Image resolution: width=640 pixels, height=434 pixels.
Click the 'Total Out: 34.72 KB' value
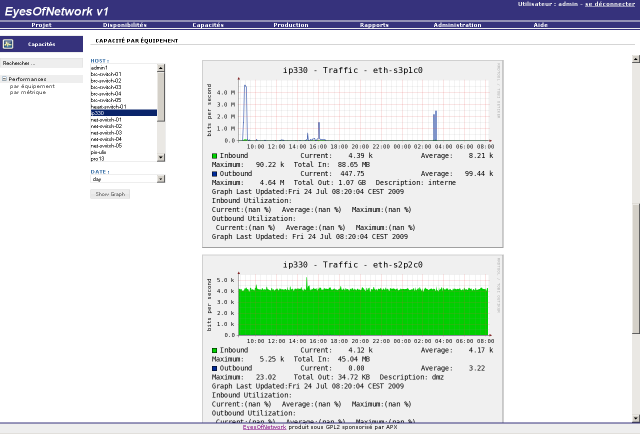click(x=332, y=377)
